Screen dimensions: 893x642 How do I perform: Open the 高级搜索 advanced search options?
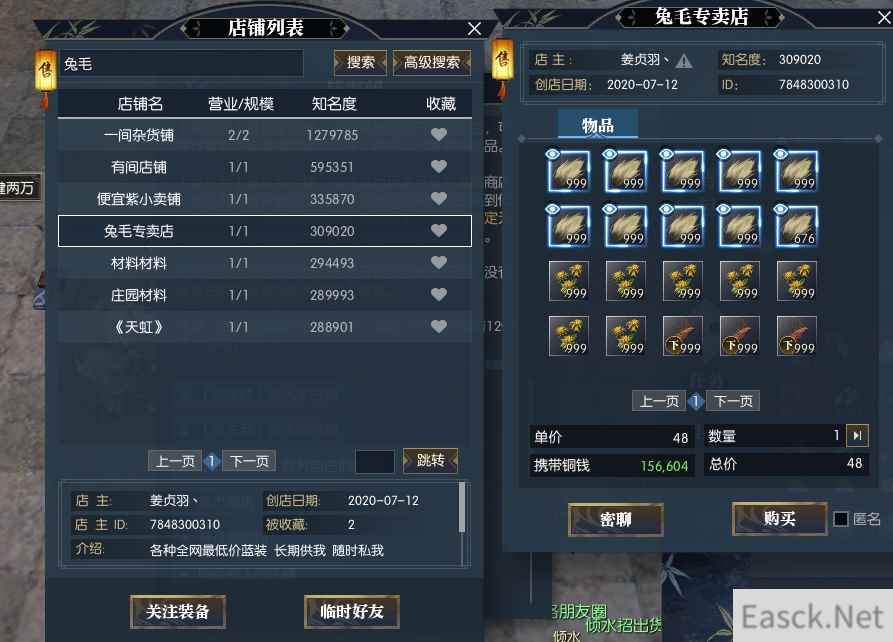tap(432, 62)
